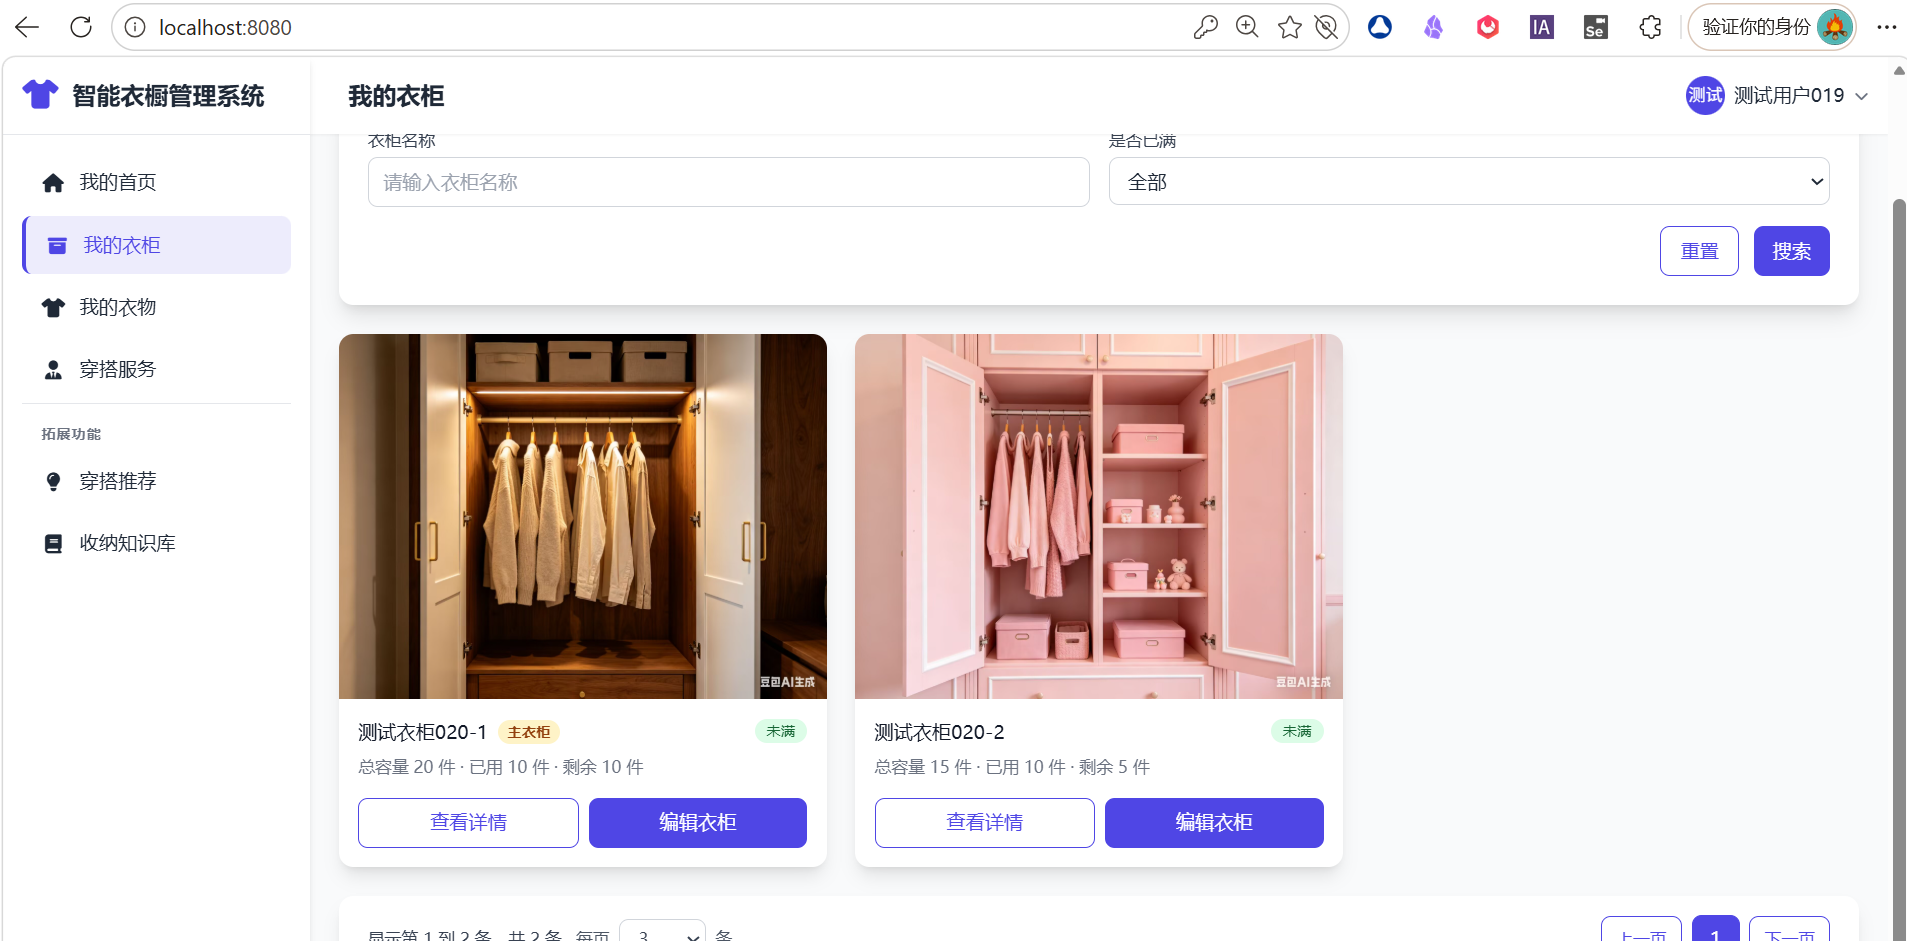Open the IA extension icon

pos(1542,27)
